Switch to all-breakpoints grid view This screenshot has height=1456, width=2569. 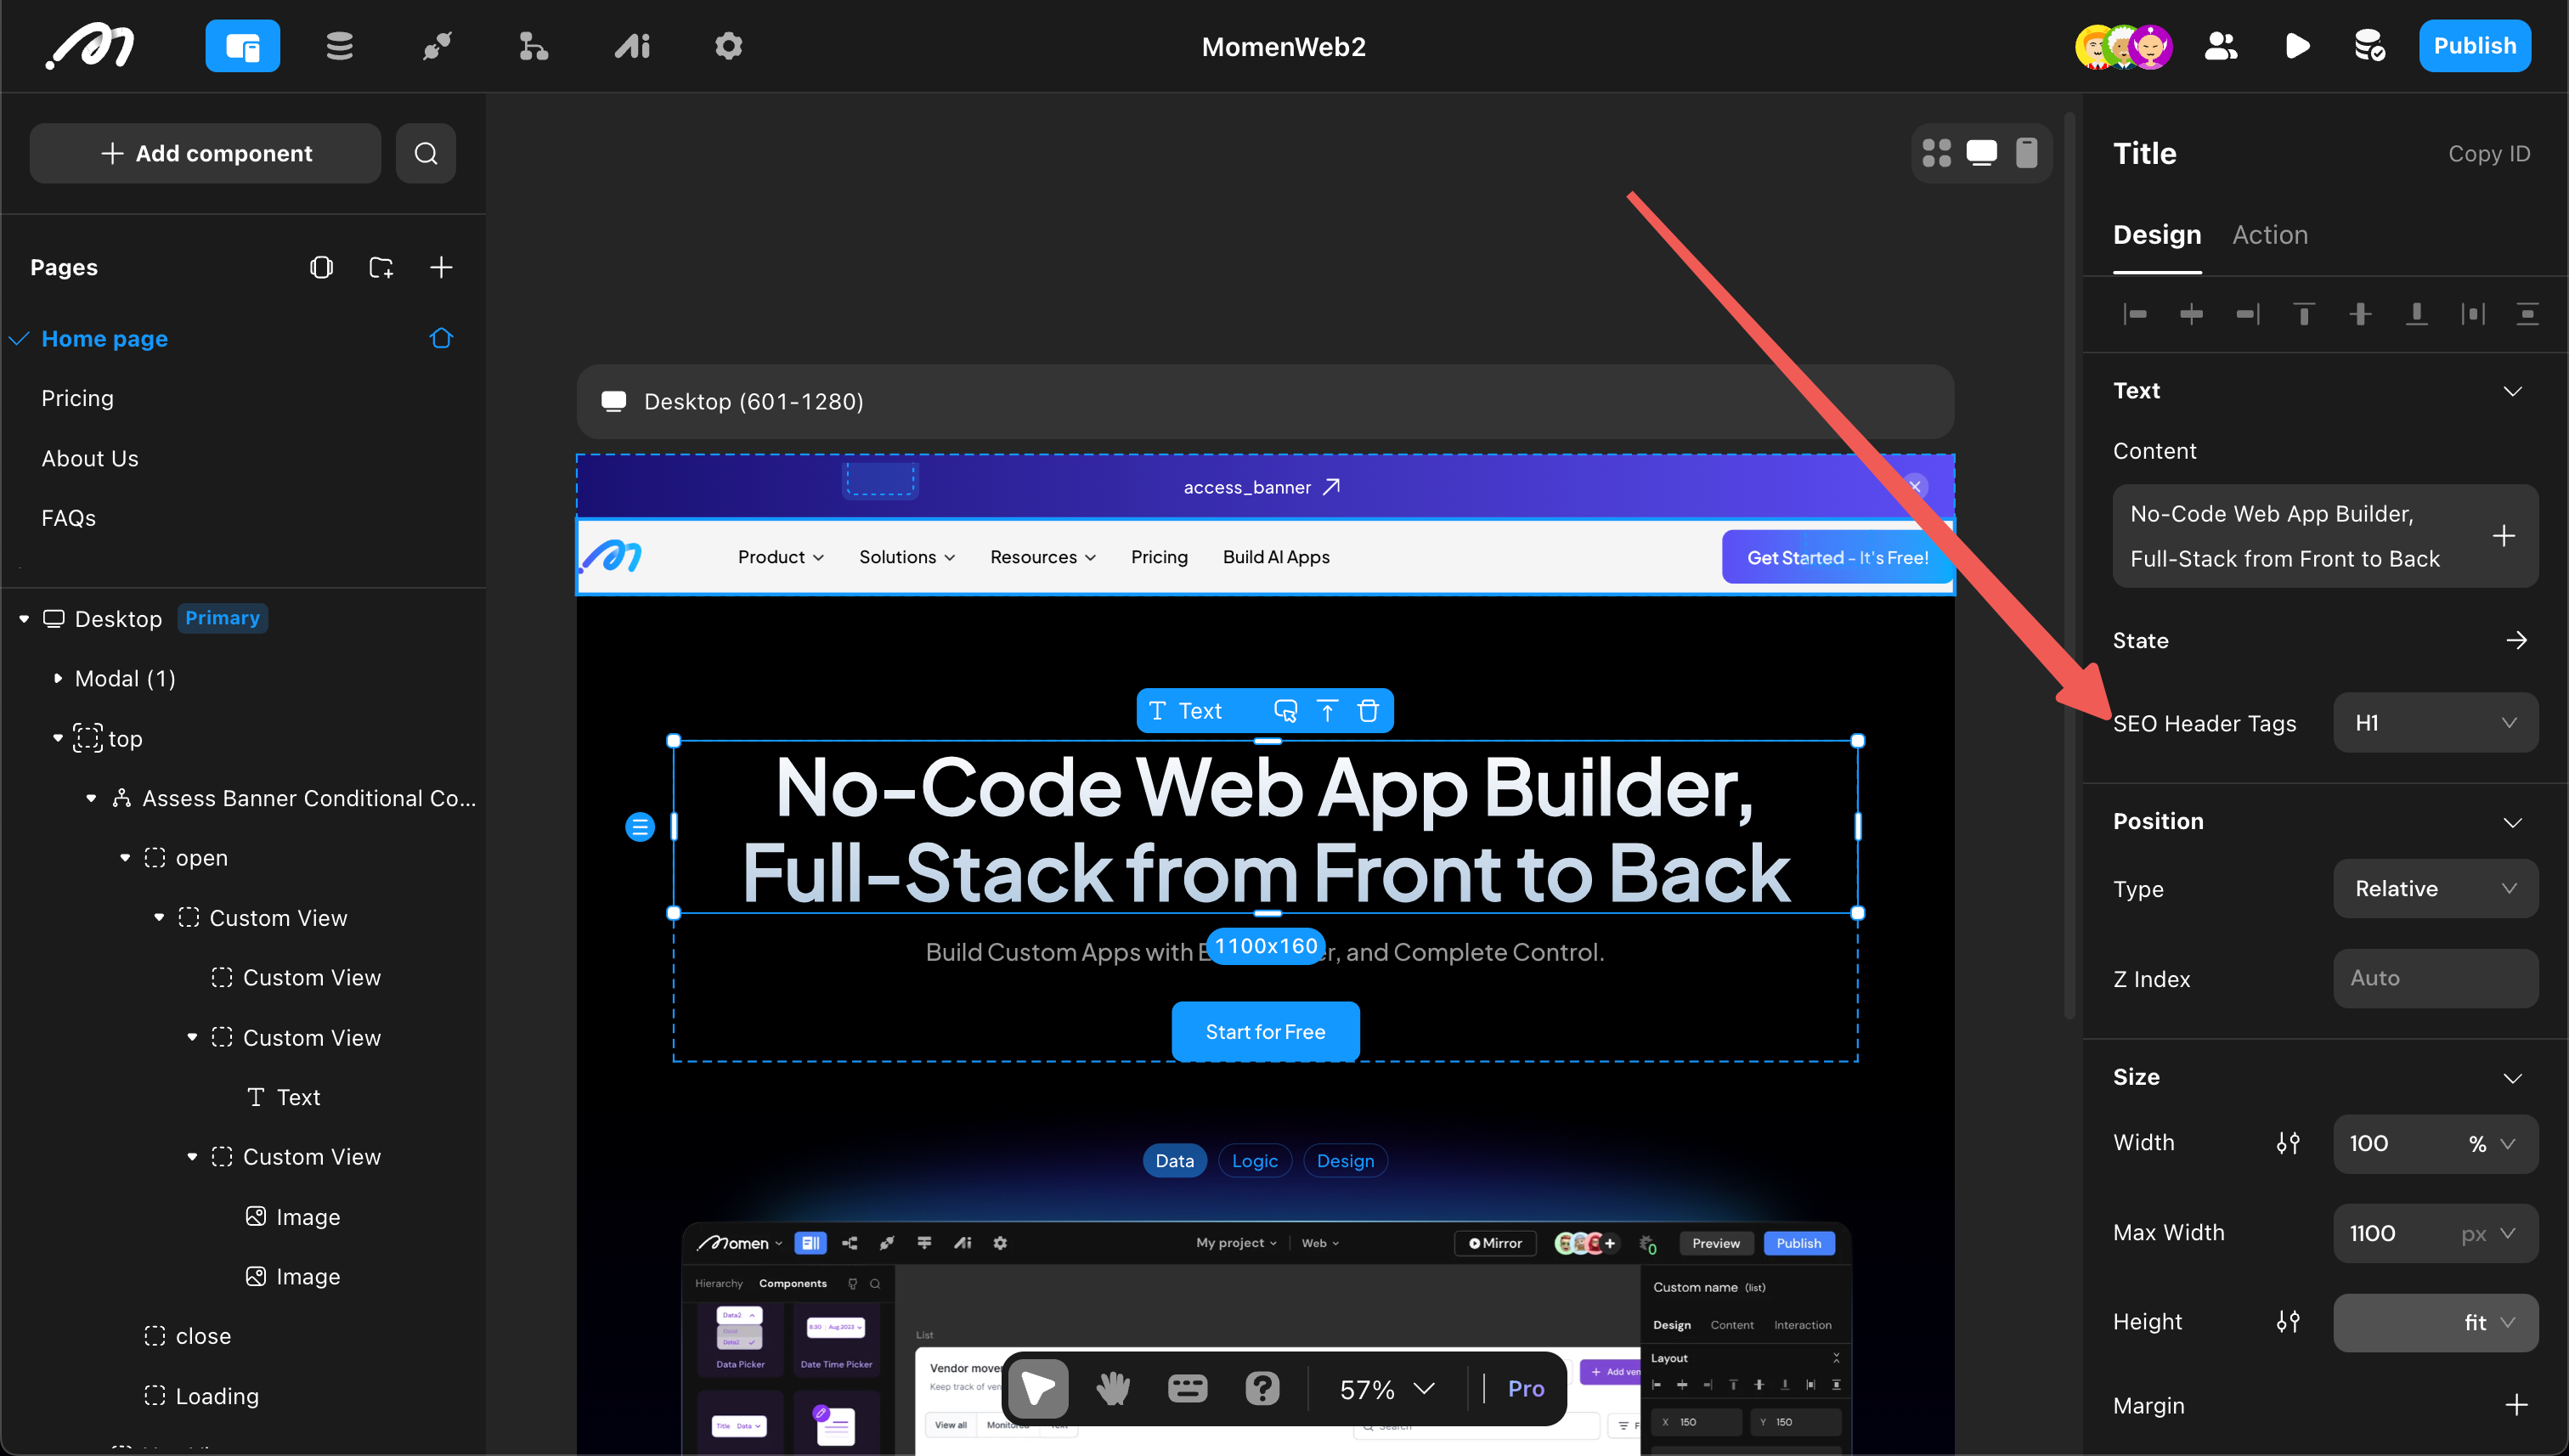(x=1937, y=153)
